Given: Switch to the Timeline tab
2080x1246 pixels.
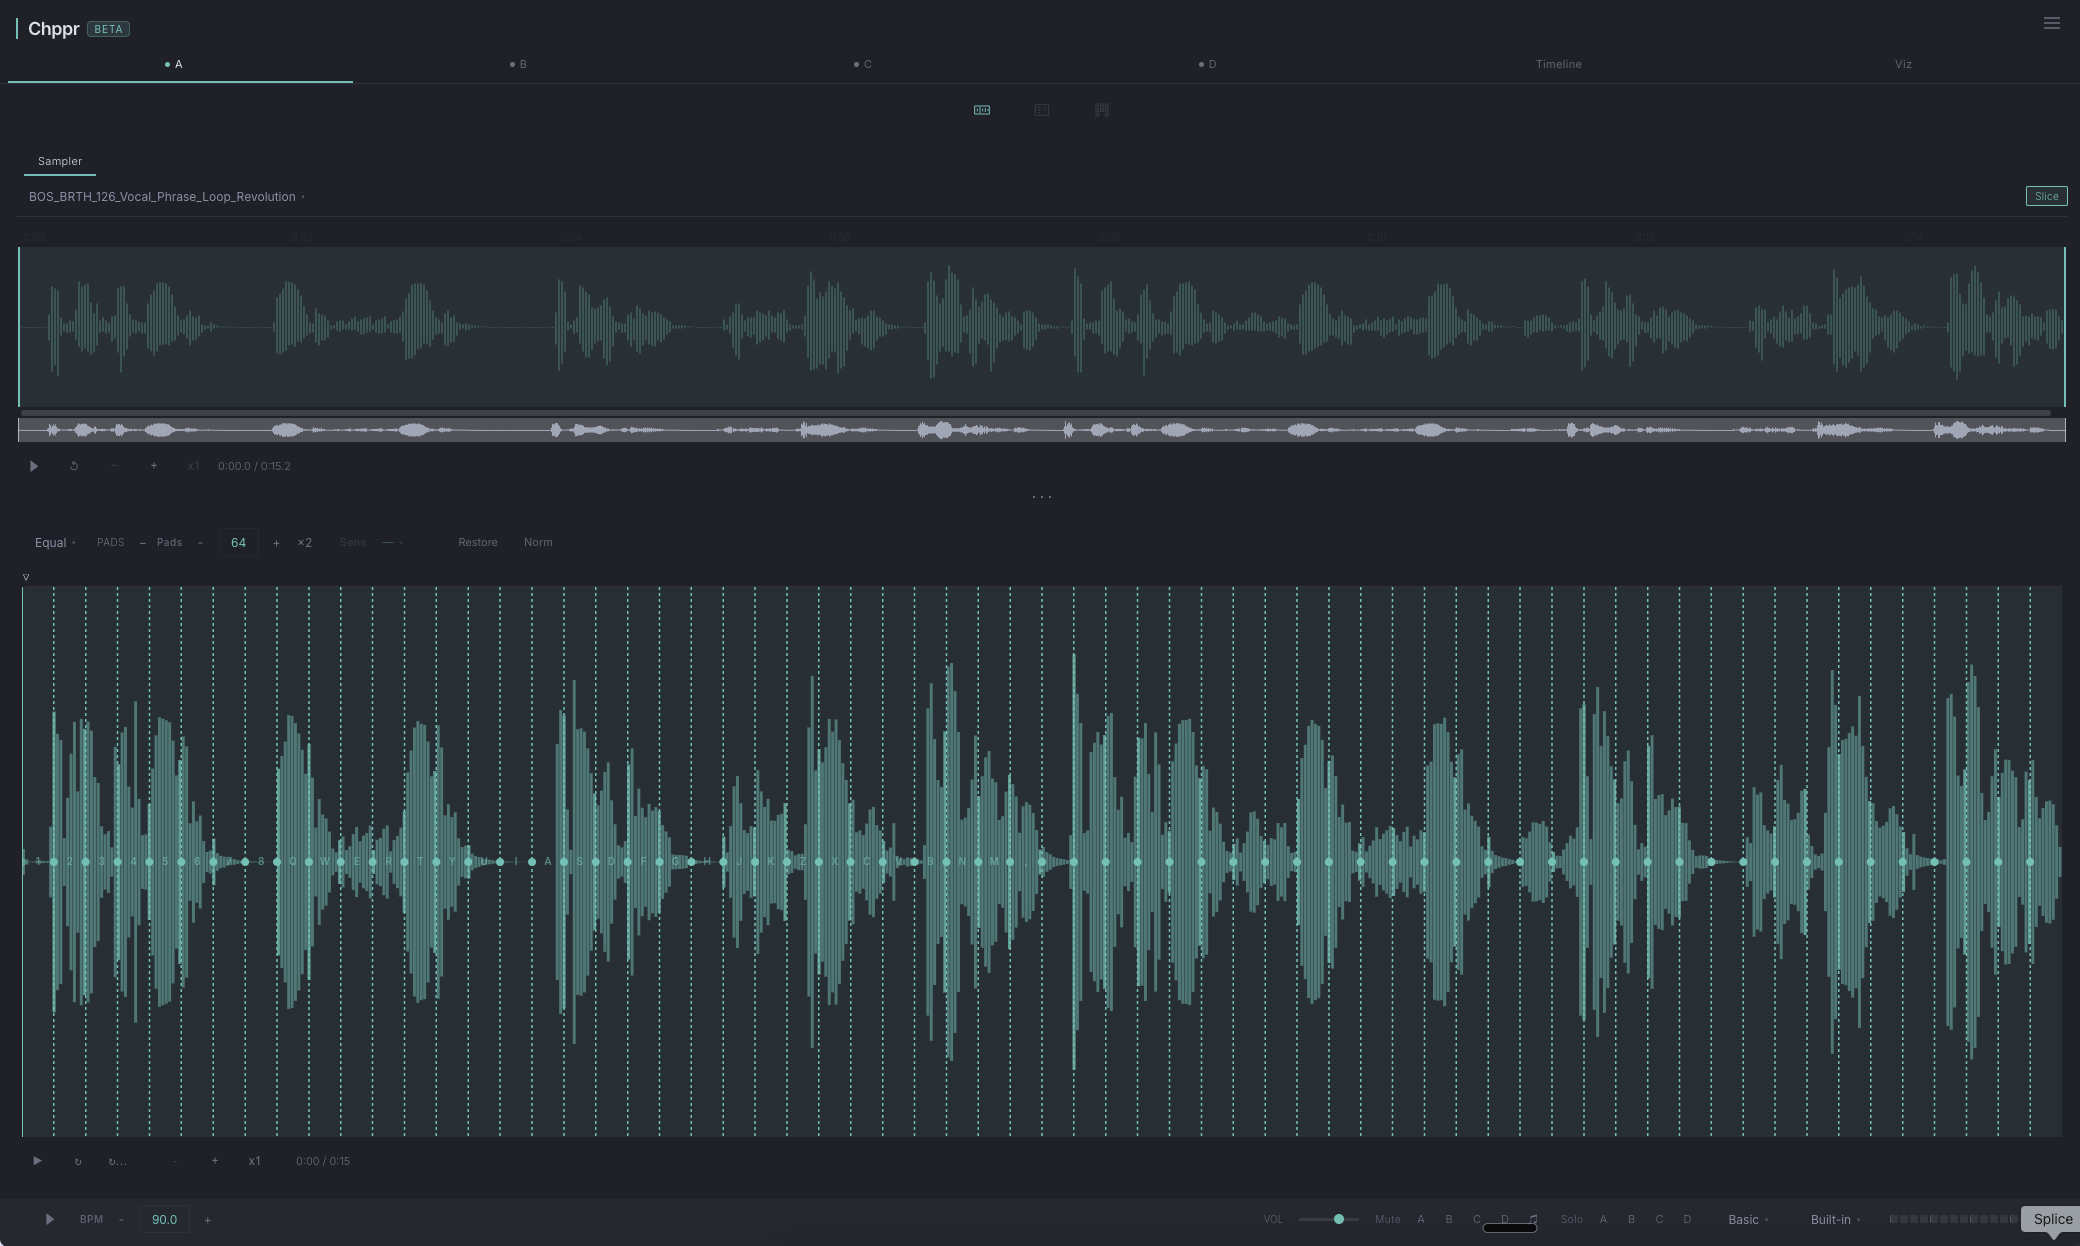Looking at the screenshot, I should coord(1558,64).
